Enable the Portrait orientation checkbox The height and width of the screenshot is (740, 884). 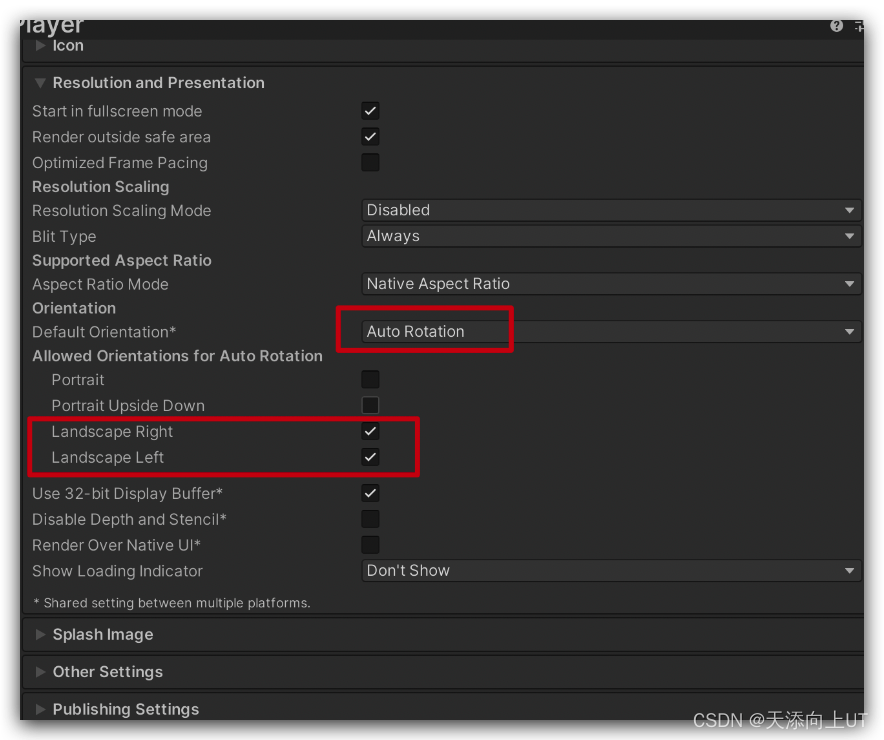370,380
